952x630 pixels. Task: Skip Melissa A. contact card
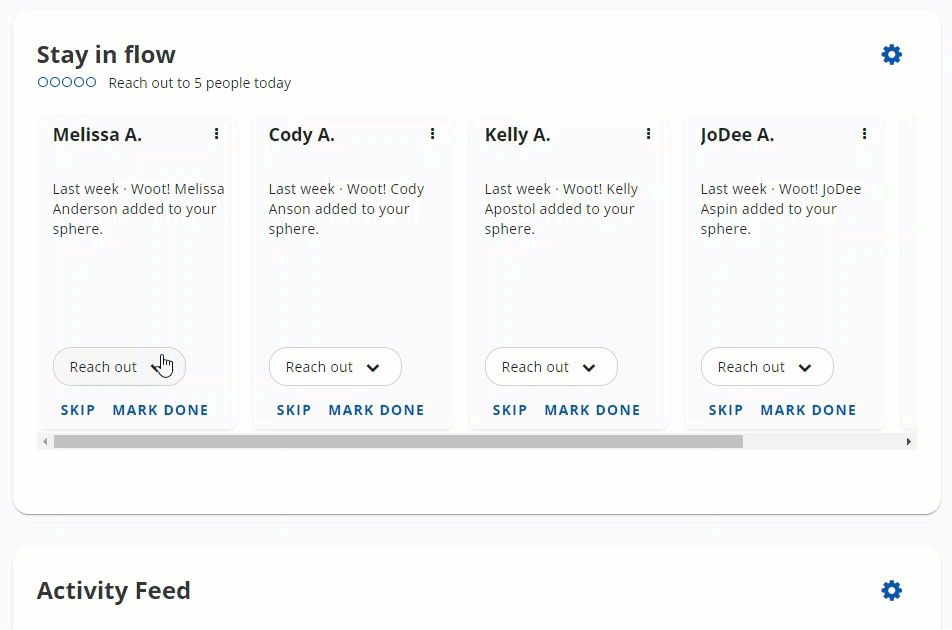click(78, 410)
